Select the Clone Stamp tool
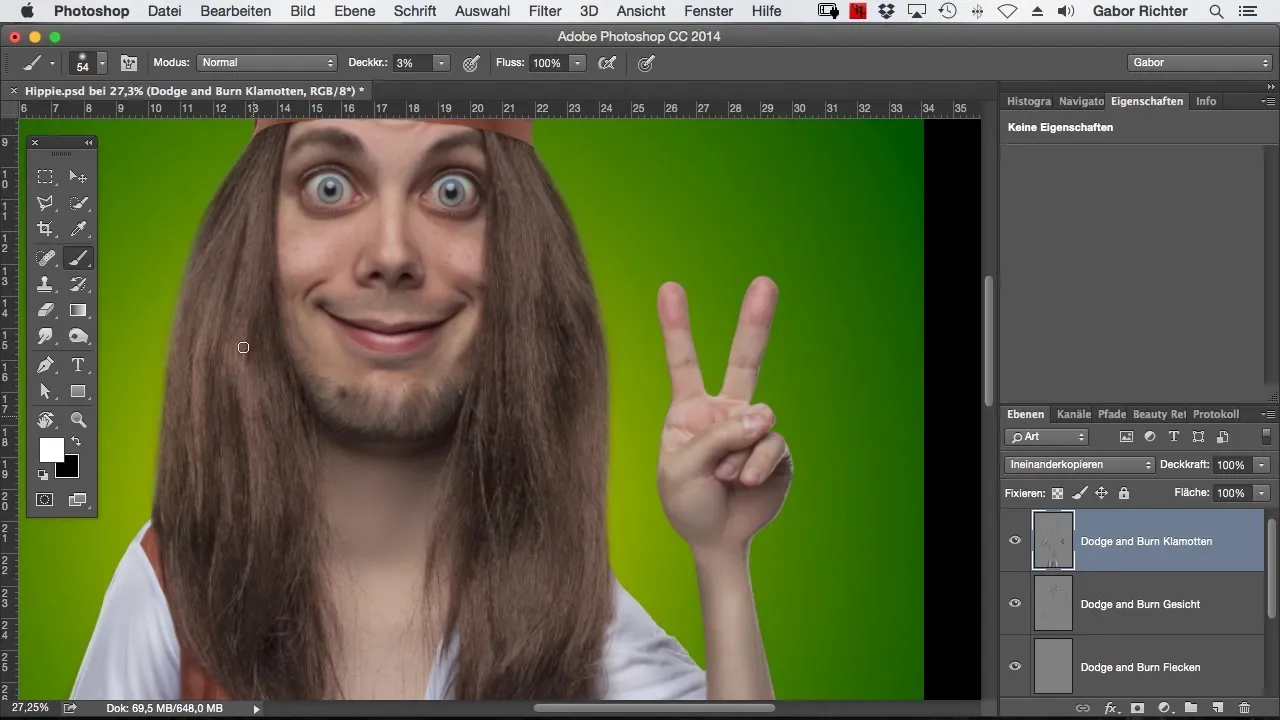This screenshot has height=720, width=1280. [x=46, y=285]
